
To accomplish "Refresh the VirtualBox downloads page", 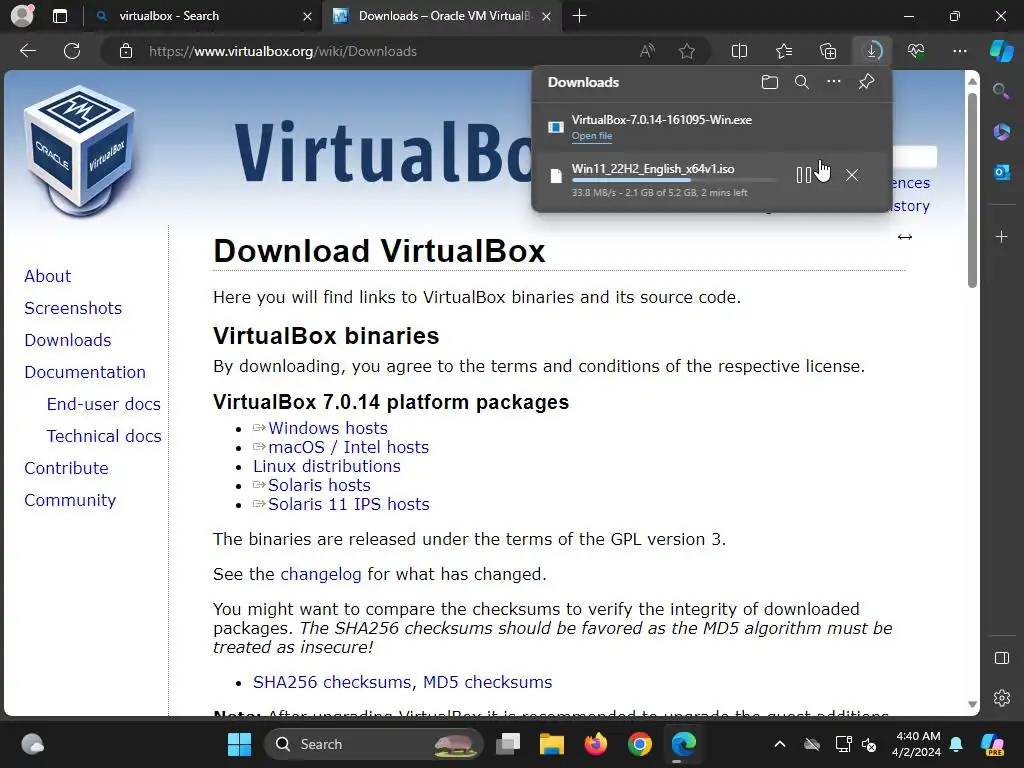I will (72, 51).
